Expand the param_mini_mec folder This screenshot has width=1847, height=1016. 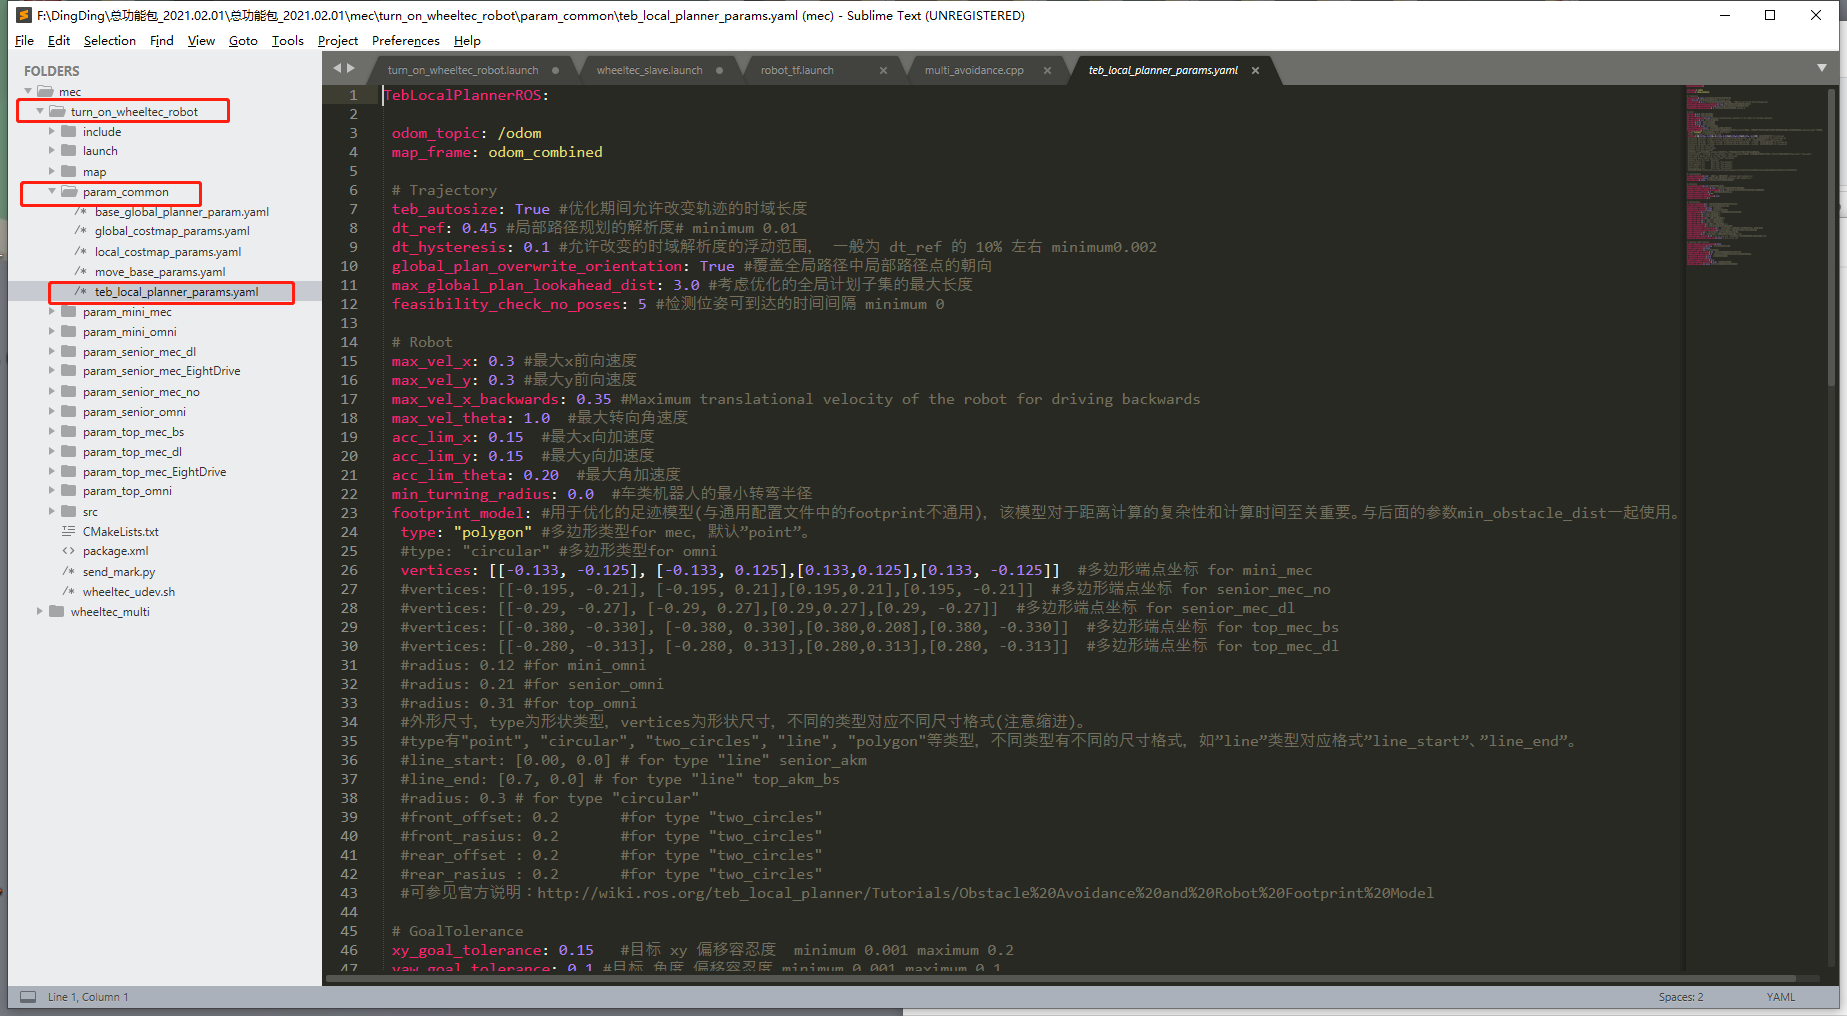click(x=52, y=311)
